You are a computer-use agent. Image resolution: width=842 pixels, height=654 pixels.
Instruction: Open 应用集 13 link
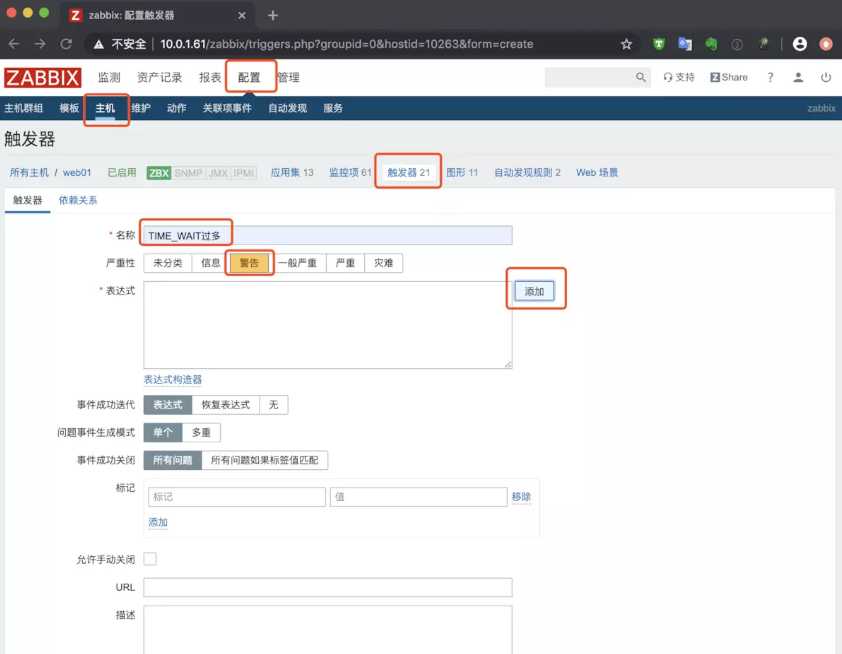292,172
